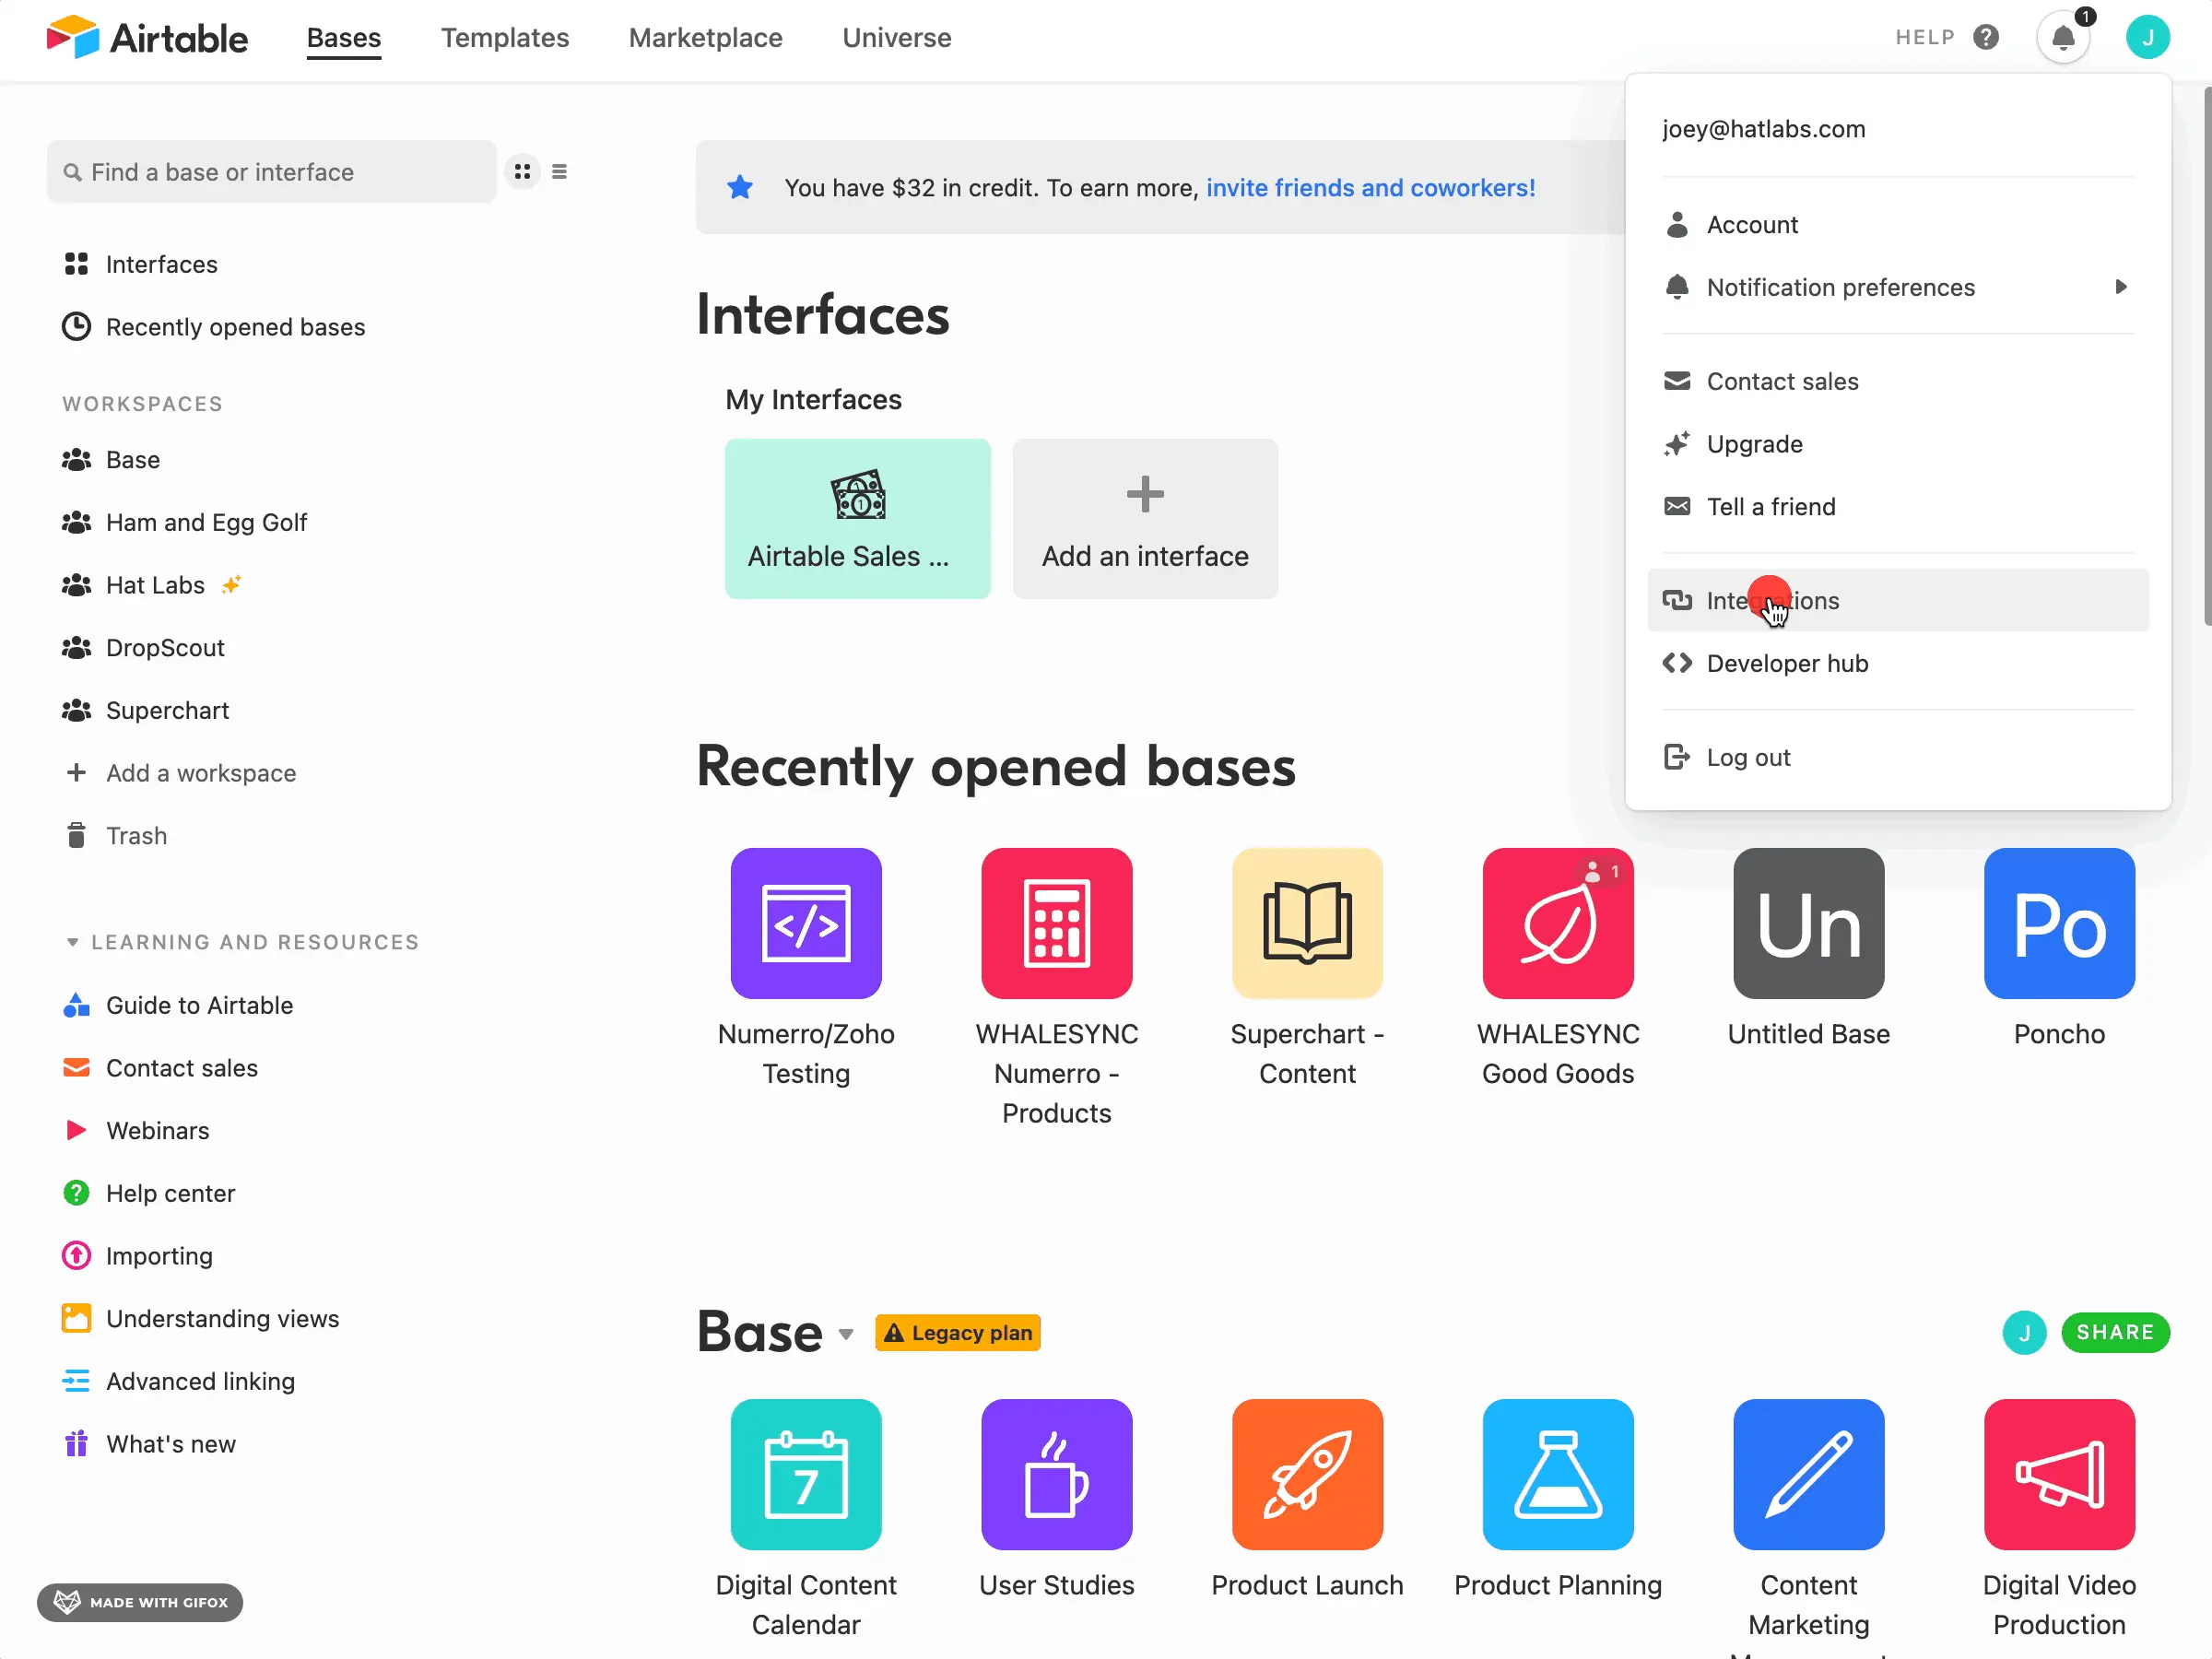Select Tell a friend menu item
Viewport: 2212px width, 1659px height.
coord(1898,507)
